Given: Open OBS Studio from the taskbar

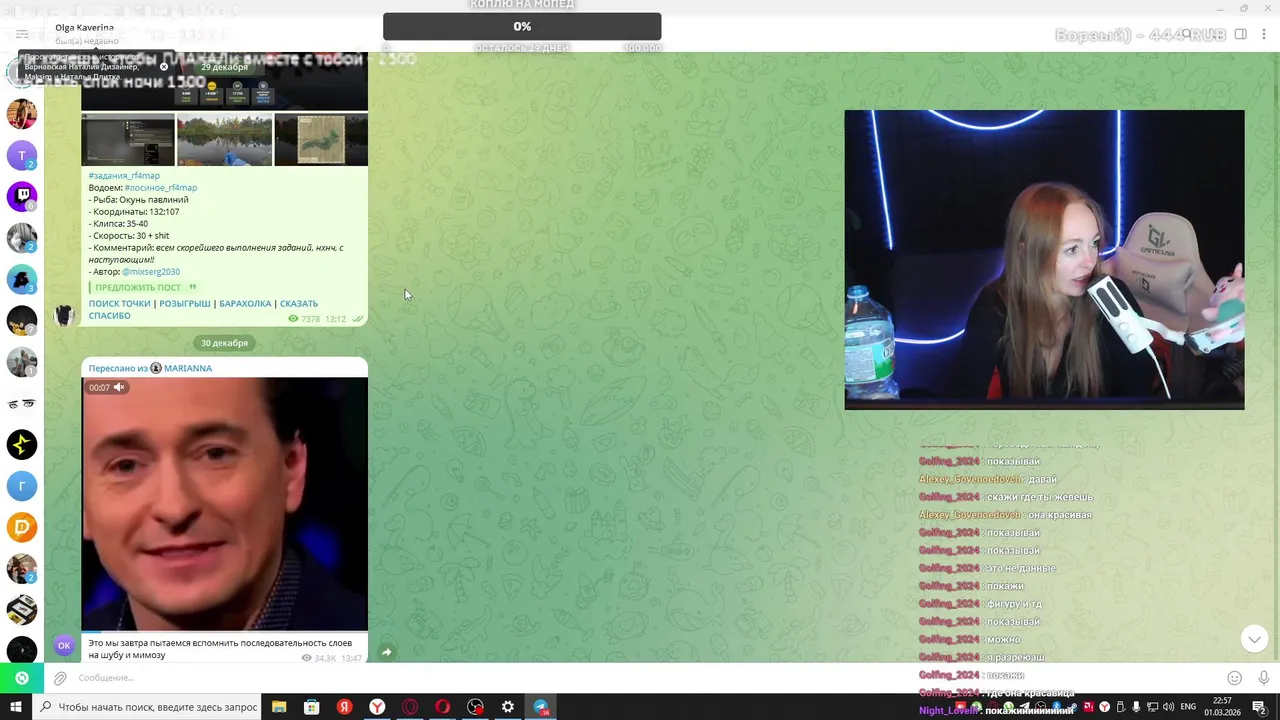Looking at the screenshot, I should point(475,707).
